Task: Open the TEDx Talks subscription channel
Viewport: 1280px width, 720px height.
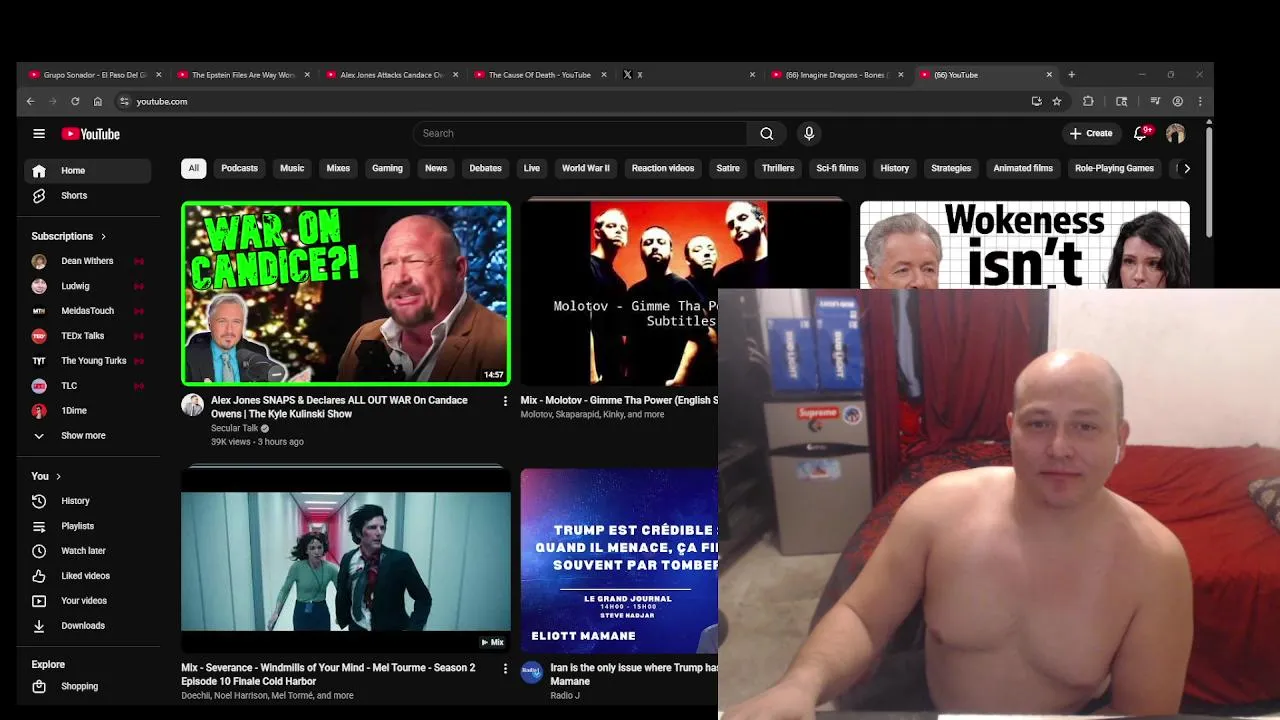Action: (88, 336)
